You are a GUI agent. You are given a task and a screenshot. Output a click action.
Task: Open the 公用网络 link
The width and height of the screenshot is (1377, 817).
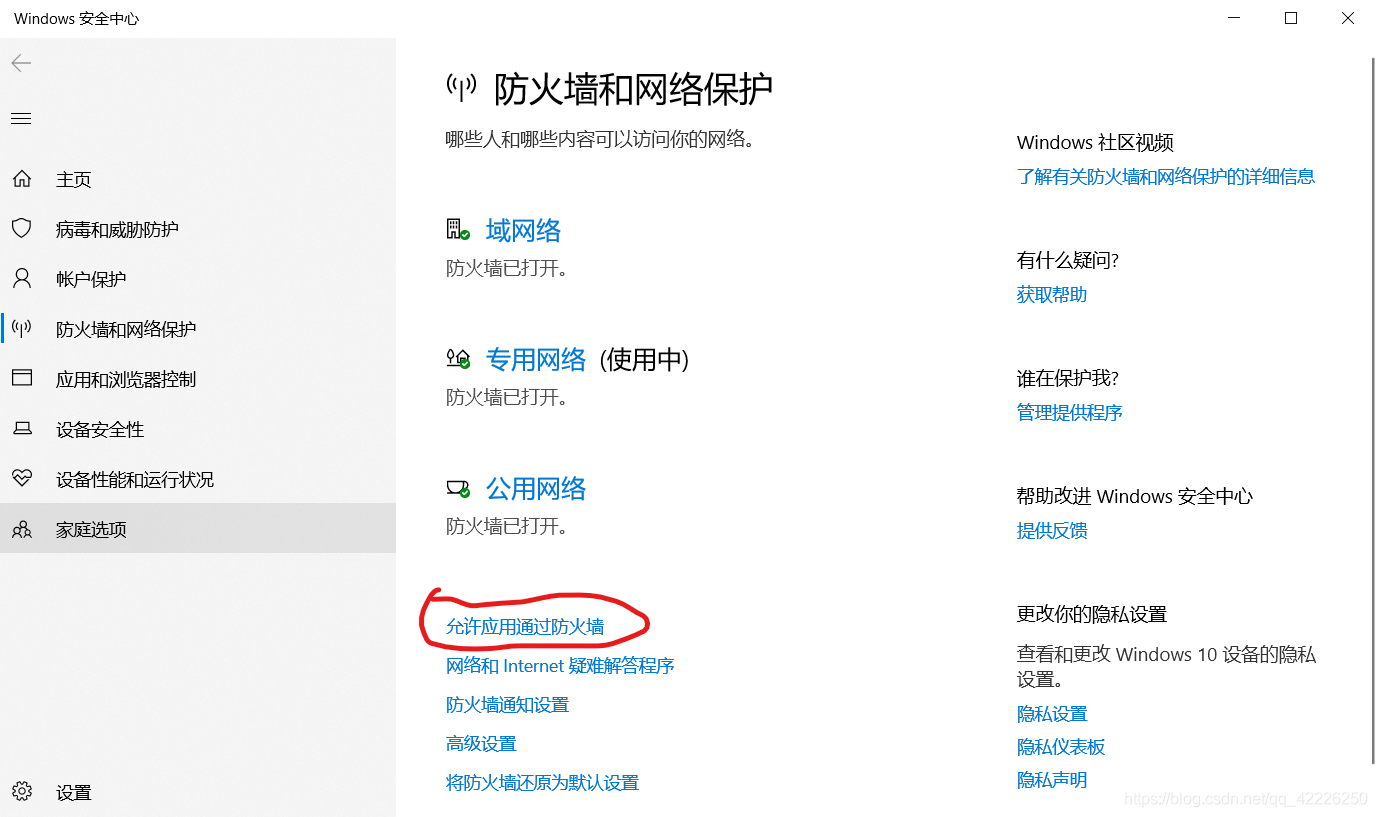(x=536, y=489)
